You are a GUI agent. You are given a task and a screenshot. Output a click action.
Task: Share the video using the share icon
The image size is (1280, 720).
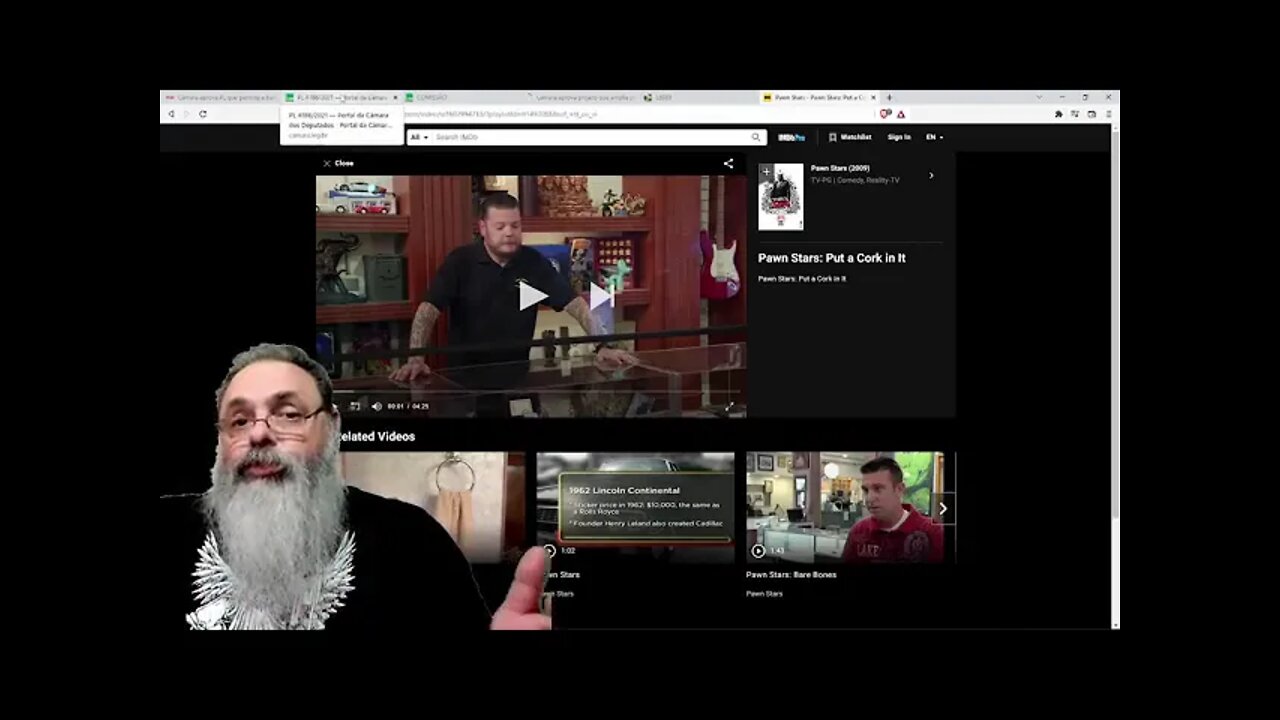coord(728,163)
